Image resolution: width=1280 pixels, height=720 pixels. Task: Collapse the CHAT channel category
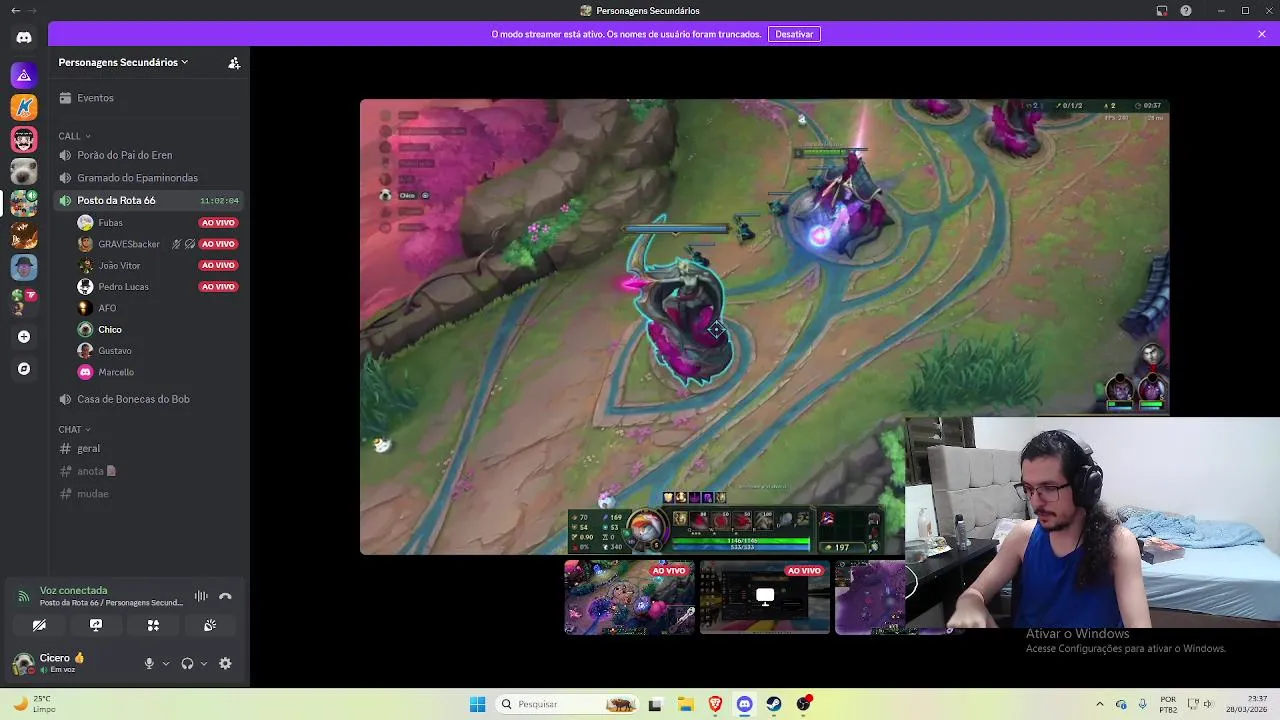[x=74, y=430]
